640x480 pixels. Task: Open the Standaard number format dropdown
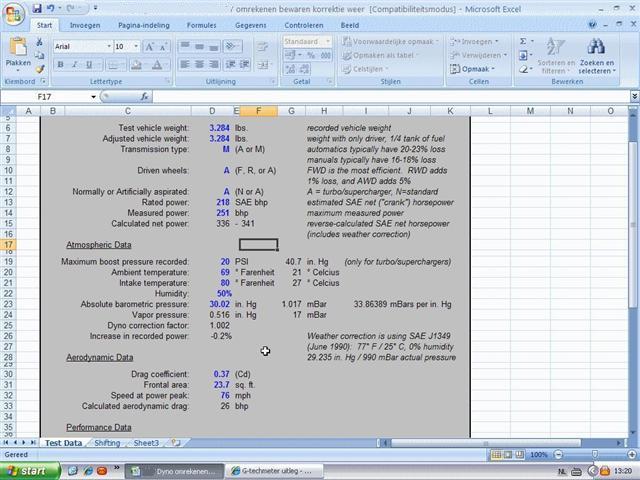327,42
